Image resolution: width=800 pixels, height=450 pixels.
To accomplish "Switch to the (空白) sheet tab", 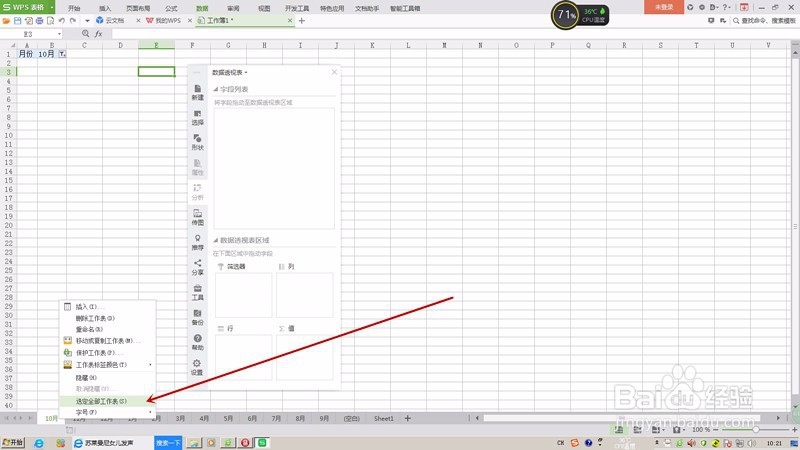I will [x=352, y=418].
